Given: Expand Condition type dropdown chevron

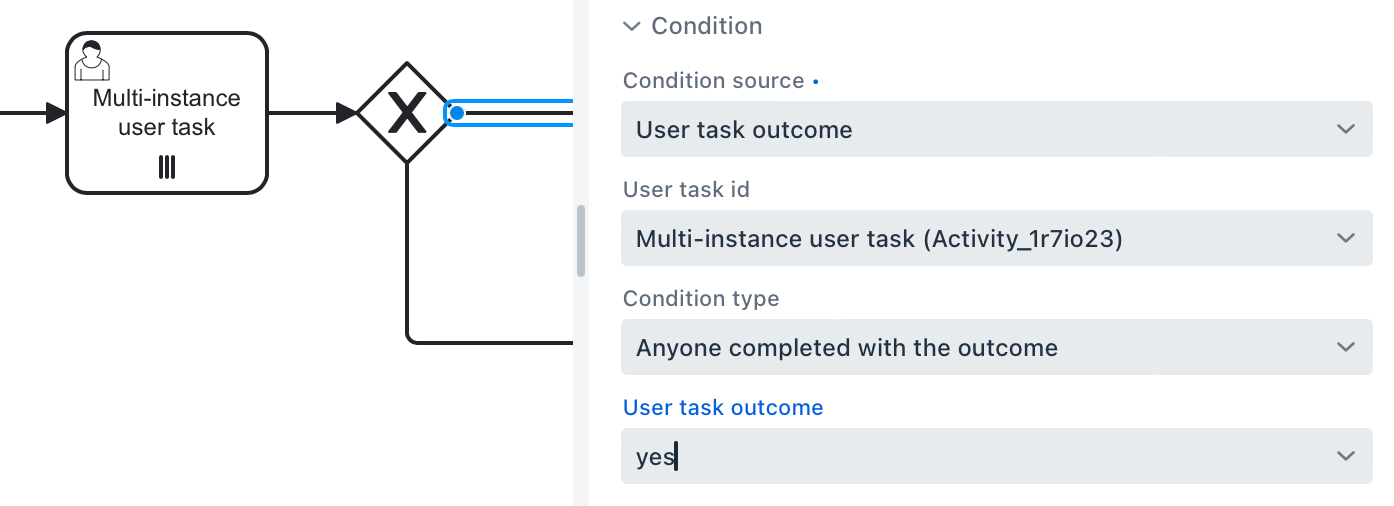Looking at the screenshot, I should (1346, 348).
